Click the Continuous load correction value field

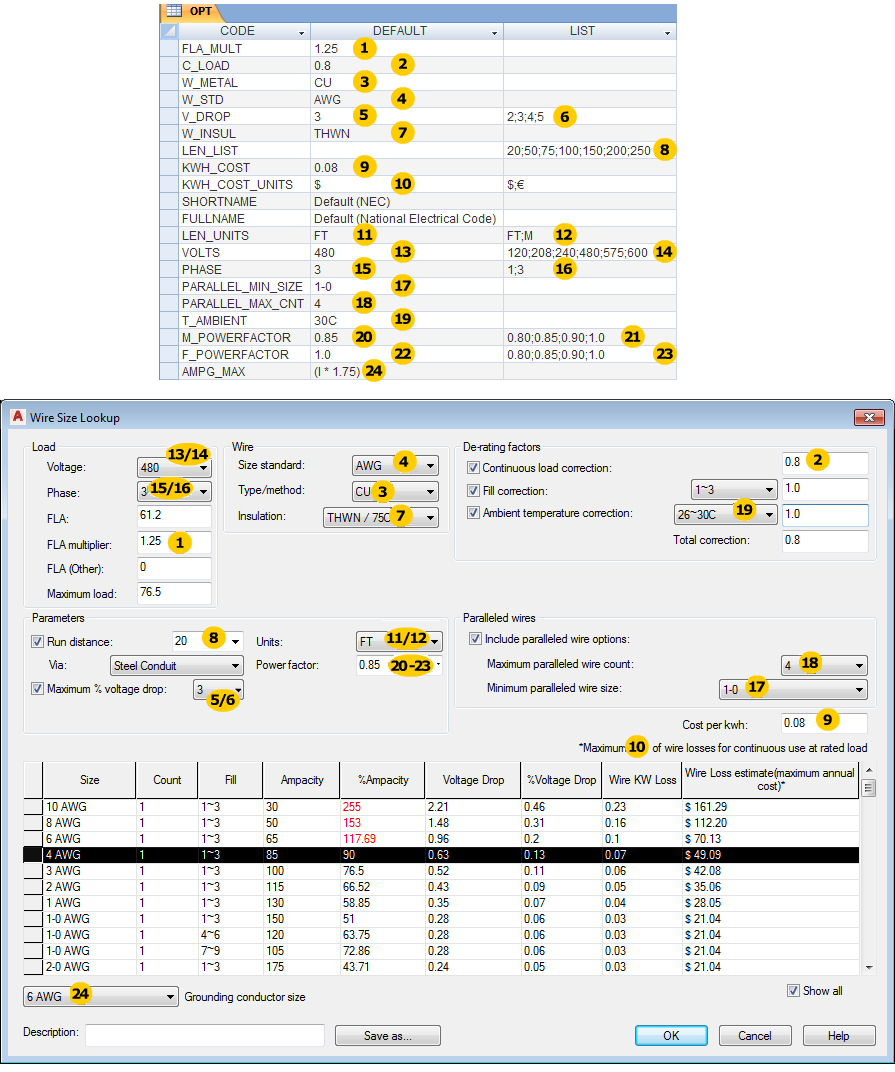tap(825, 463)
